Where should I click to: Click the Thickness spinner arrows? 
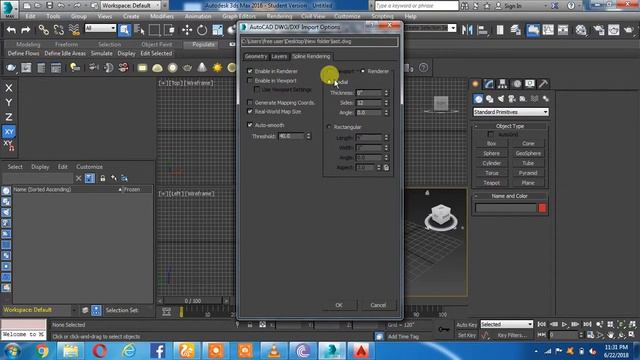coord(386,93)
